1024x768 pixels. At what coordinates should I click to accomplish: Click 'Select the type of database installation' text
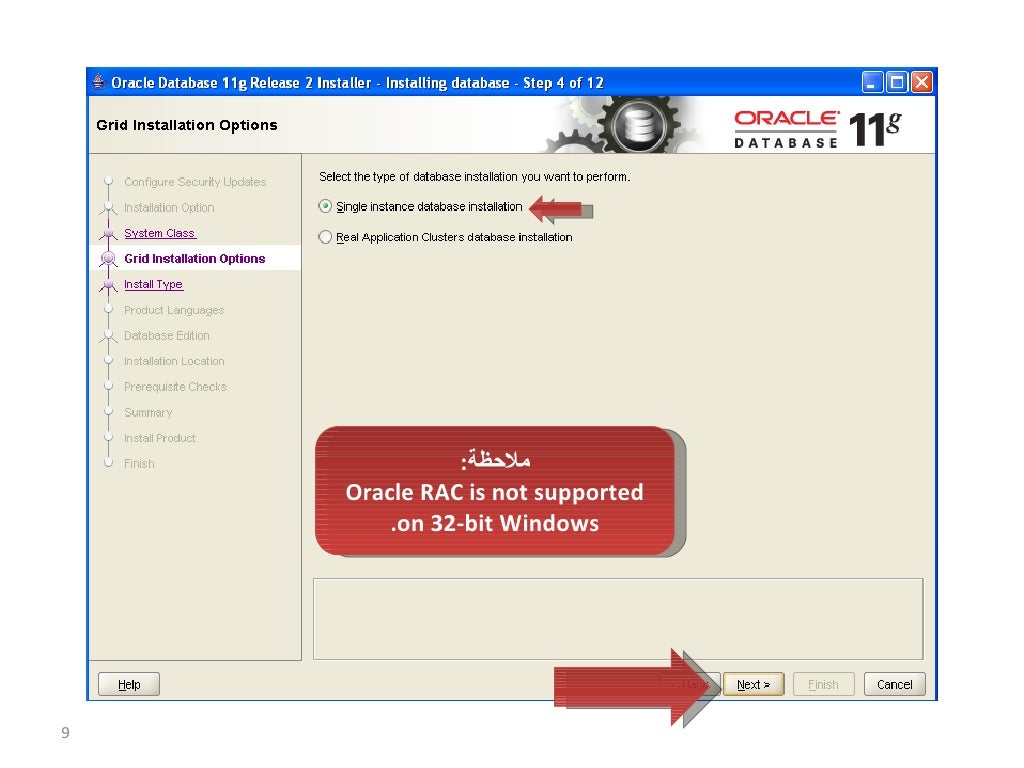pos(475,176)
